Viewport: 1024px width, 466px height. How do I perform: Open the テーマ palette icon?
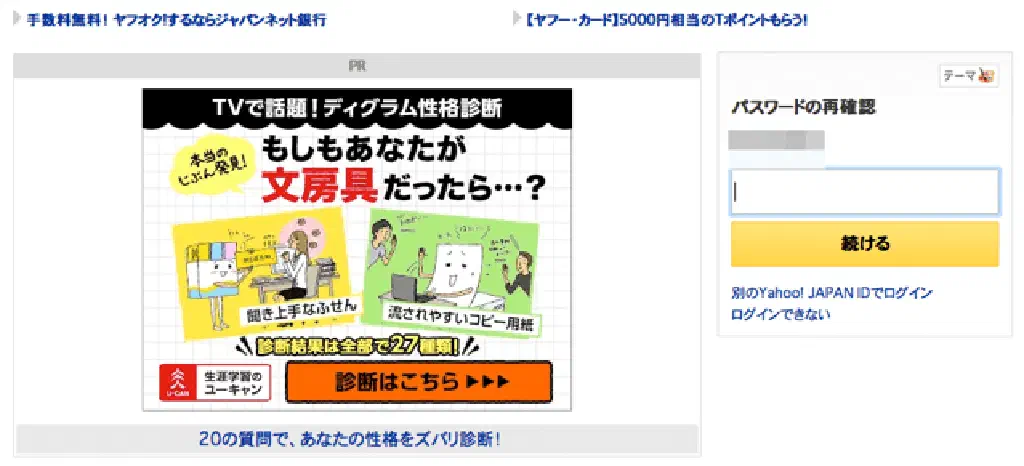click(x=969, y=76)
